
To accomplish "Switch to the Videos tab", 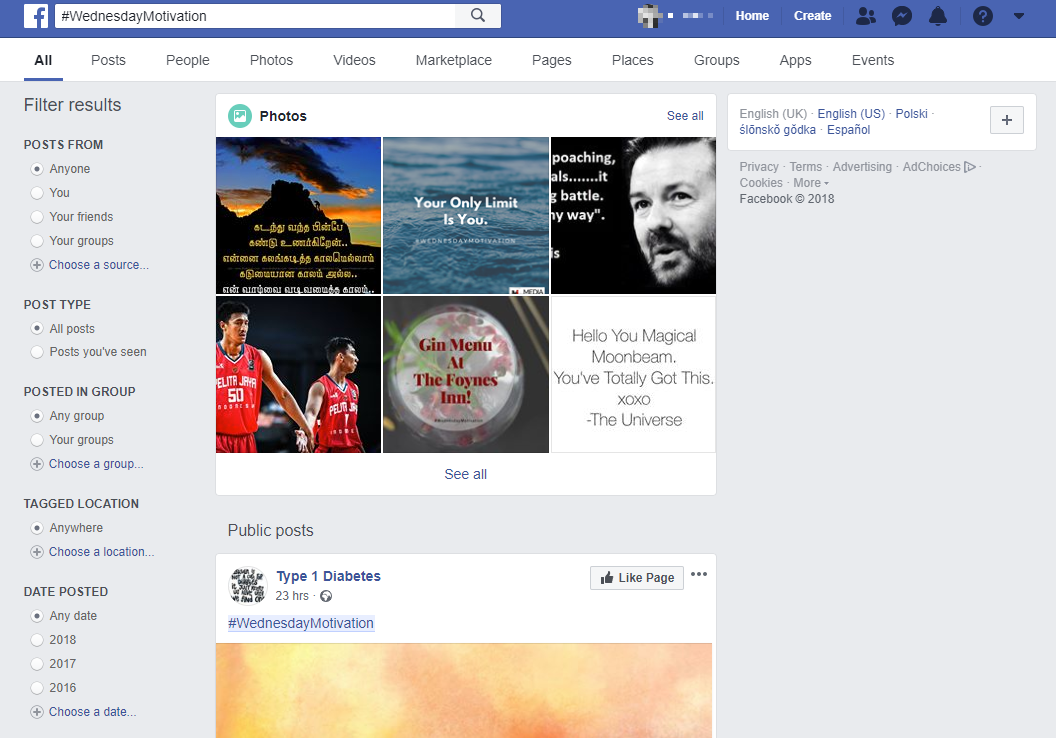I will pyautogui.click(x=354, y=60).
